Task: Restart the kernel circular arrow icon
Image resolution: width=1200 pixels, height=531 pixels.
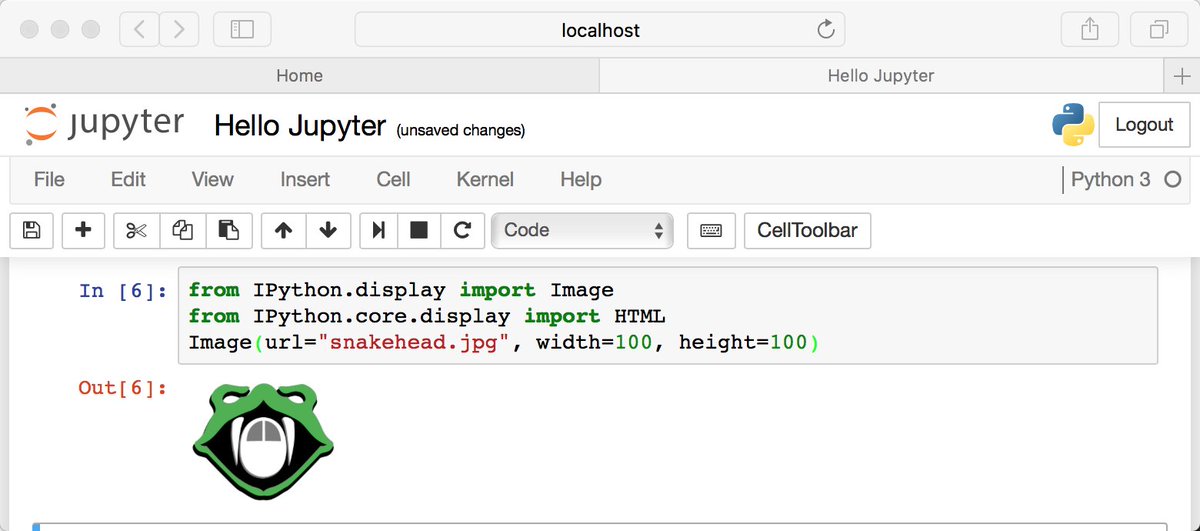Action: 462,230
